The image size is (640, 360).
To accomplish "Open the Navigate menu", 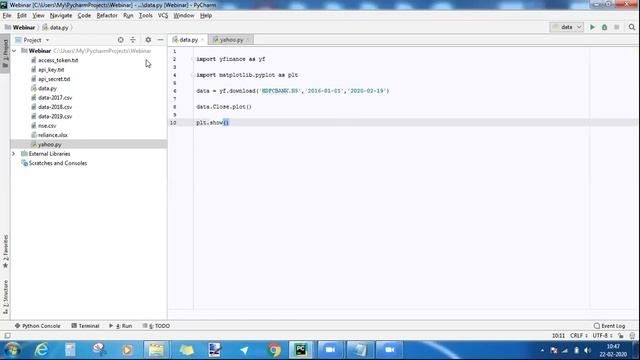I will tap(61, 16).
